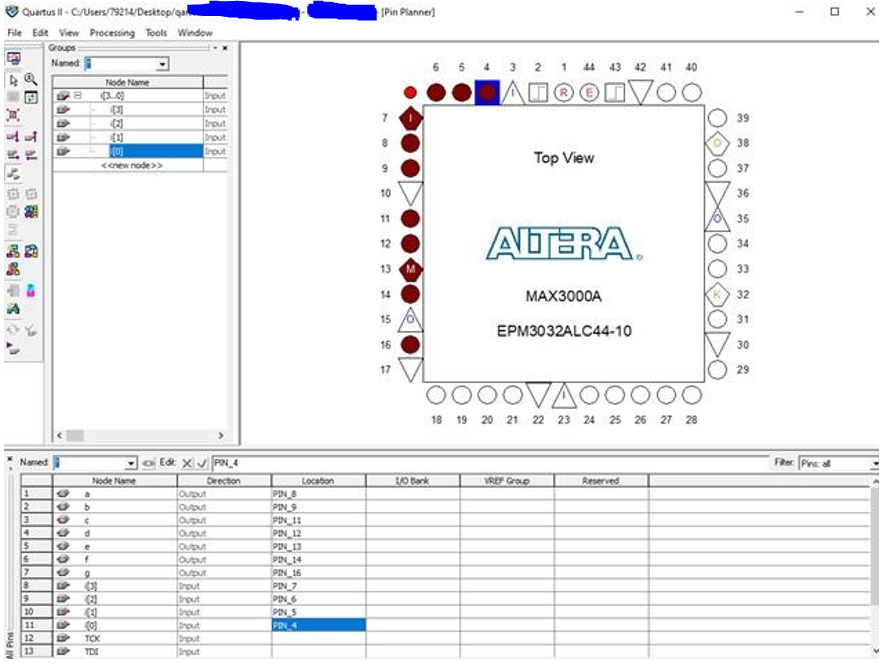Select dark red pin 8 circle

(410, 143)
